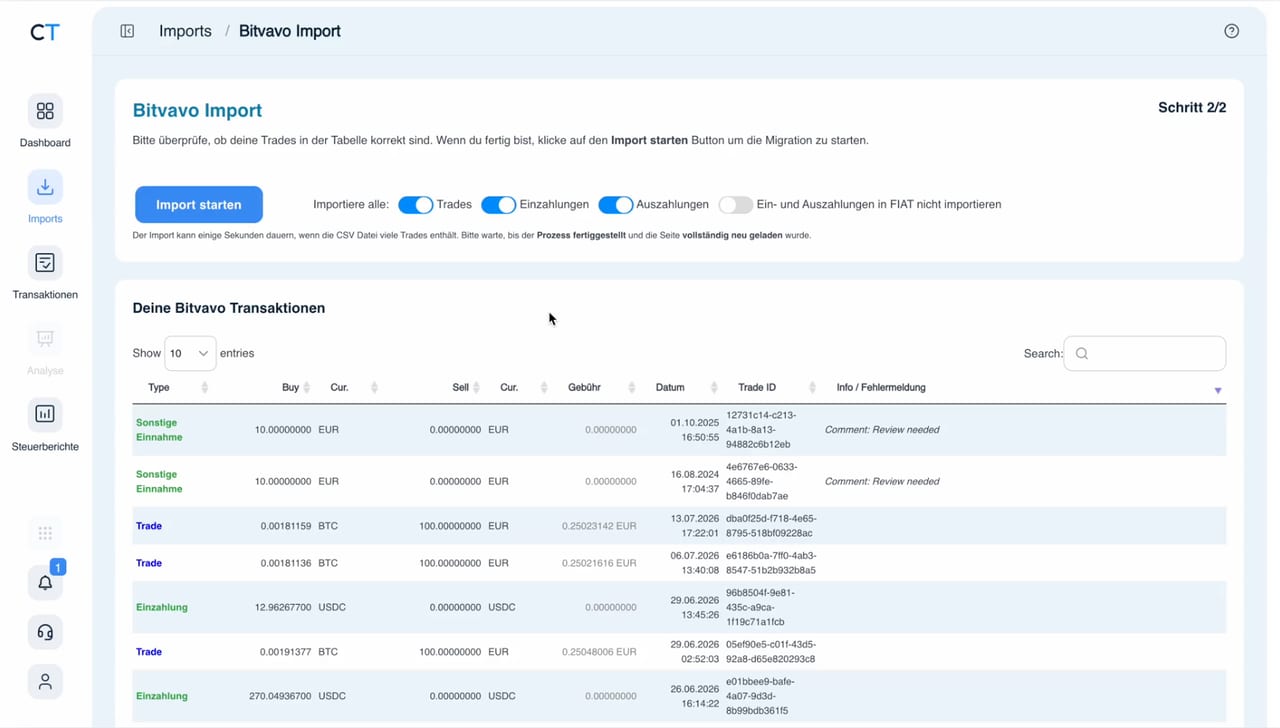Click the Deine Bitvavo Transaktionen heading

(229, 308)
